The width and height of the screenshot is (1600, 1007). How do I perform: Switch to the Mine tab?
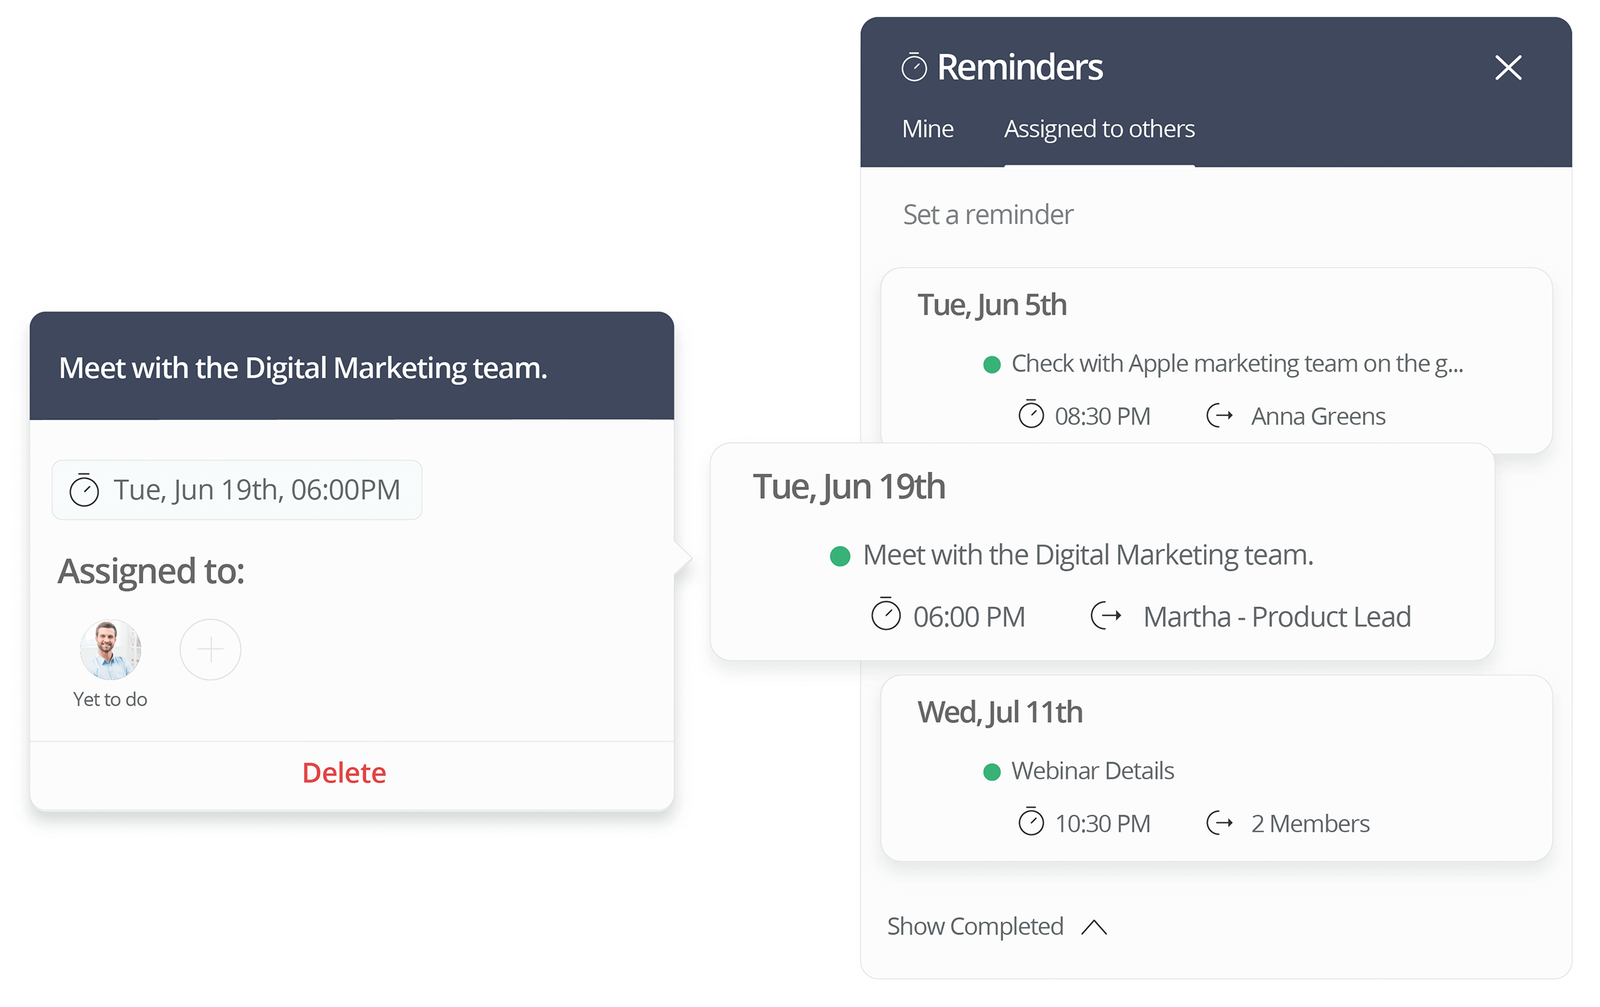[x=927, y=130]
